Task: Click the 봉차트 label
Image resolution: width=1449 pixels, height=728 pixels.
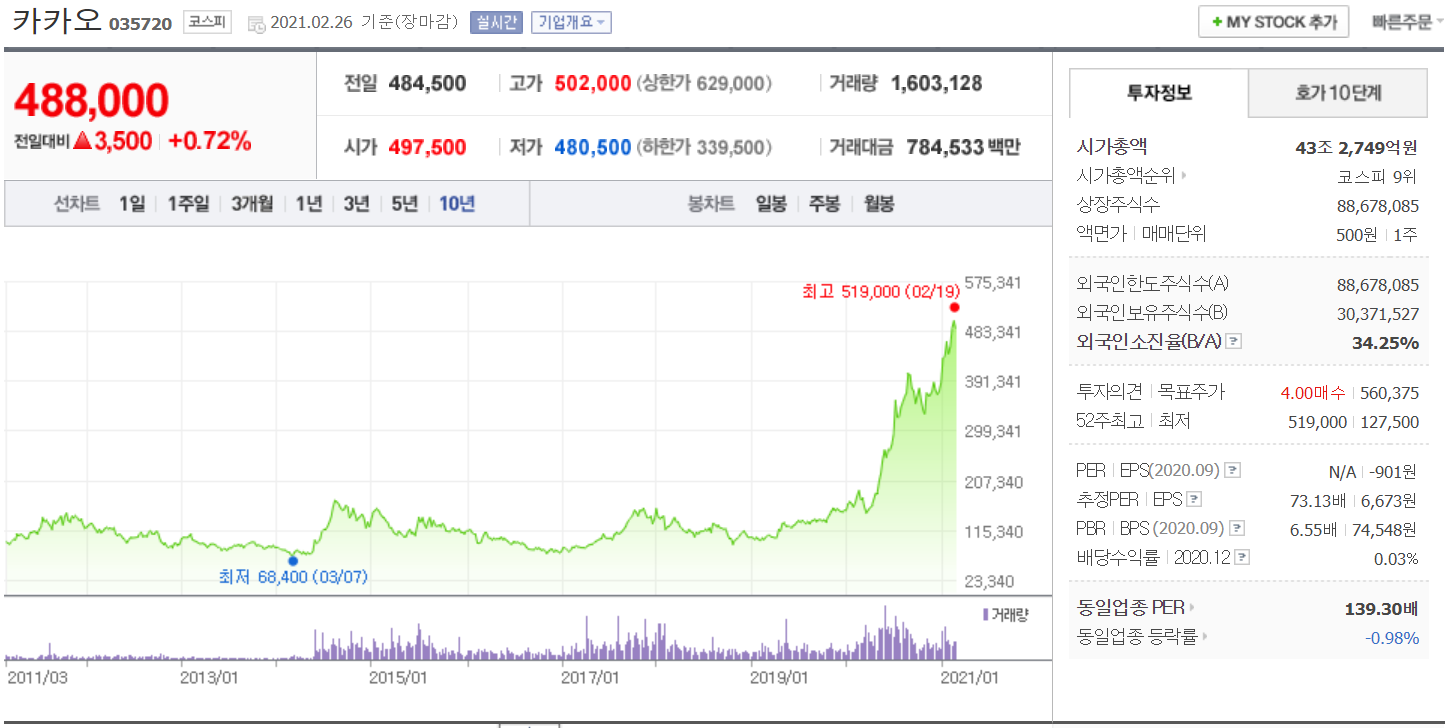Action: [711, 204]
